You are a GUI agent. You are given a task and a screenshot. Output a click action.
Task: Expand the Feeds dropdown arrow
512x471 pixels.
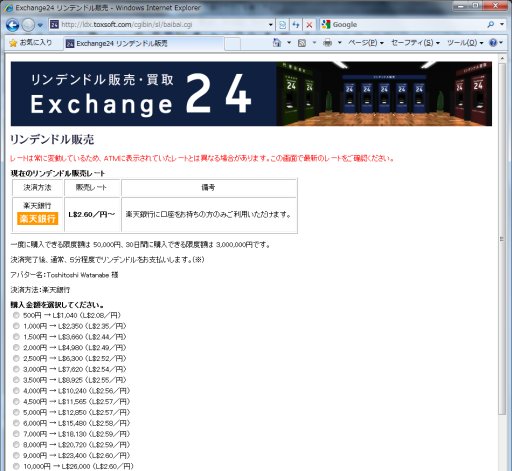tap(314, 43)
